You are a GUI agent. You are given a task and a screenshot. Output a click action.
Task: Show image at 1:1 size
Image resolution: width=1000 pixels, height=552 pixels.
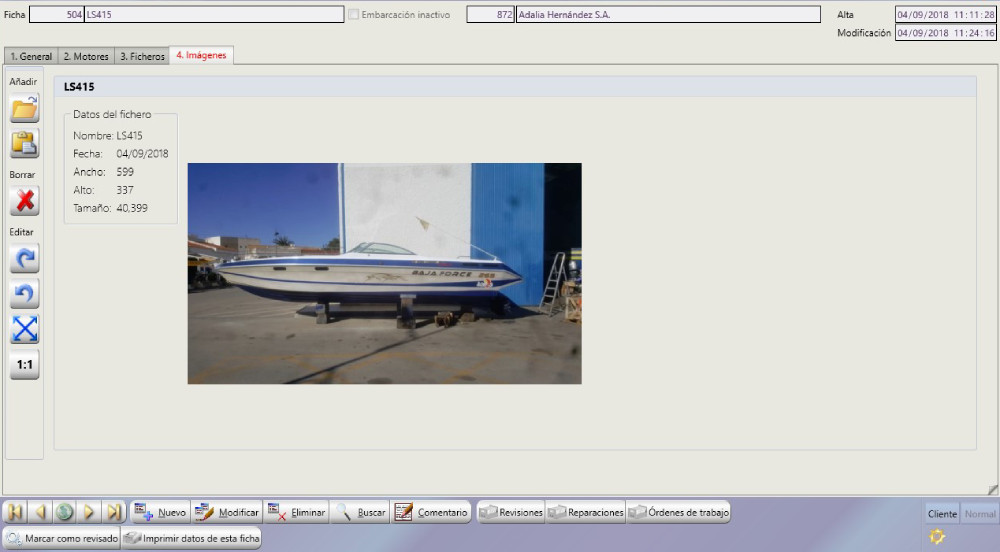(24, 365)
